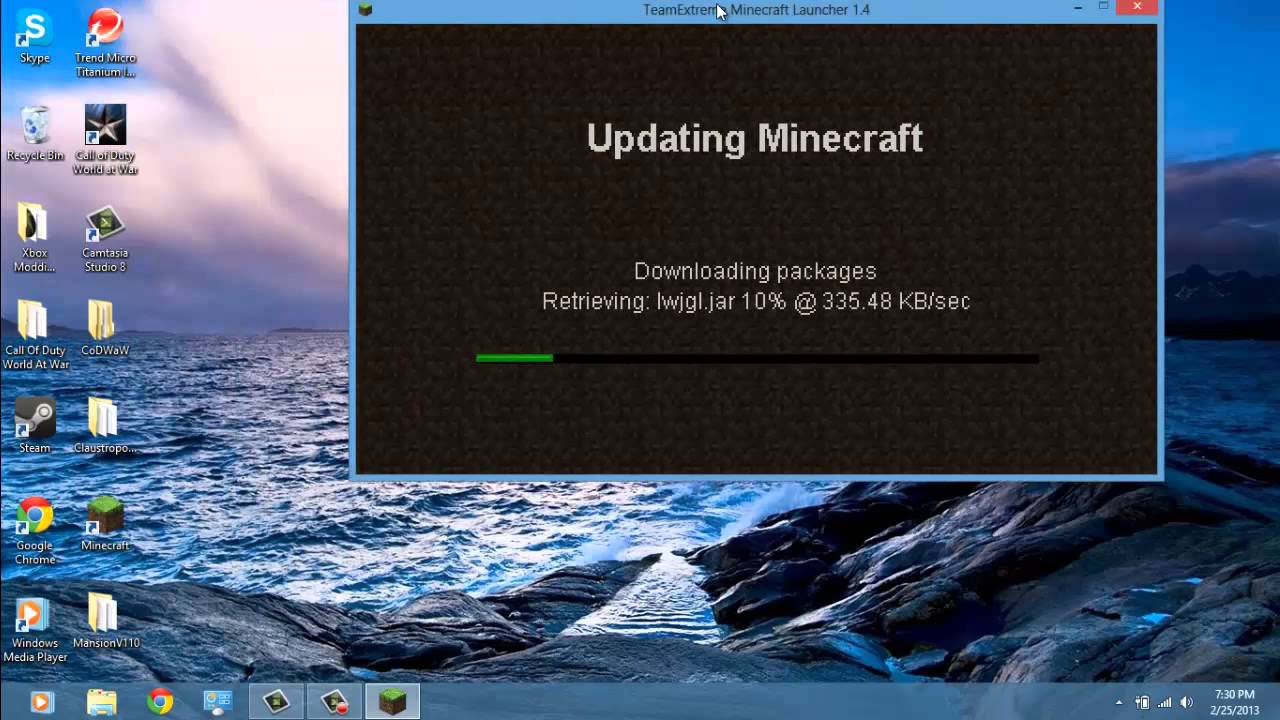Select the Xbox Moddi... folder
1280x720 pixels.
click(34, 238)
